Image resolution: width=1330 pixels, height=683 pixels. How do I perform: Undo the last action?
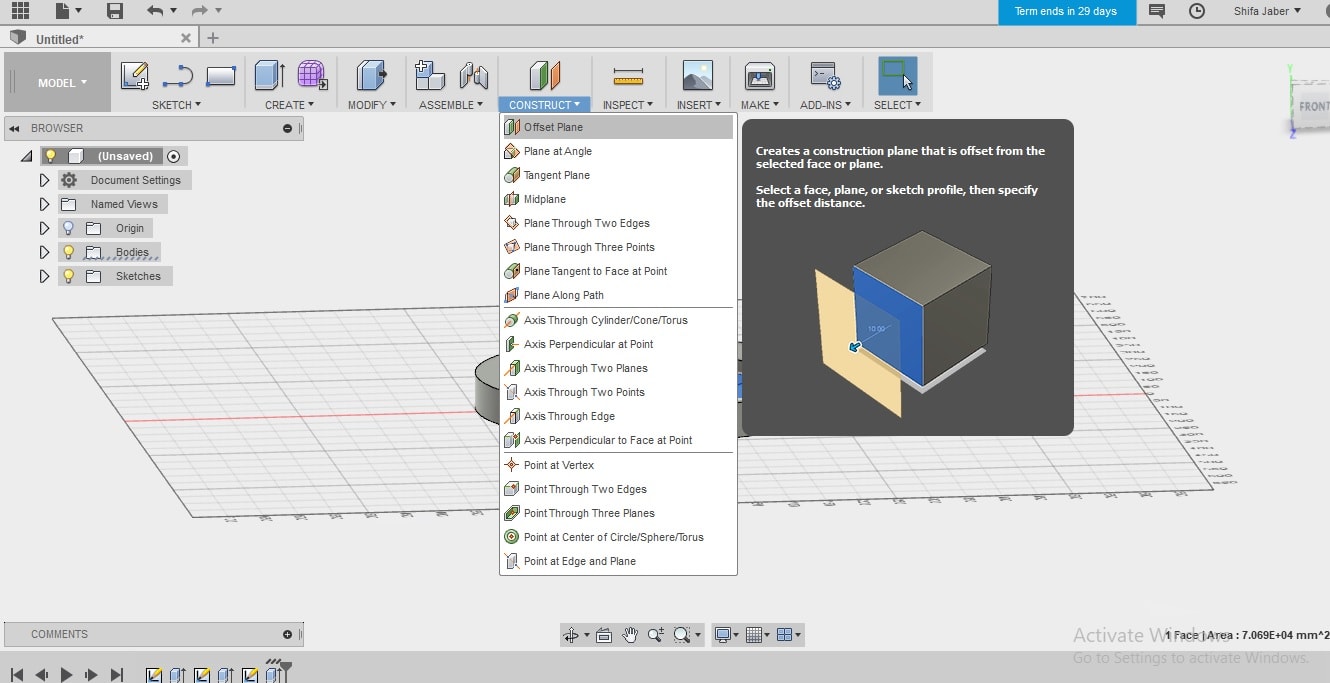(155, 11)
